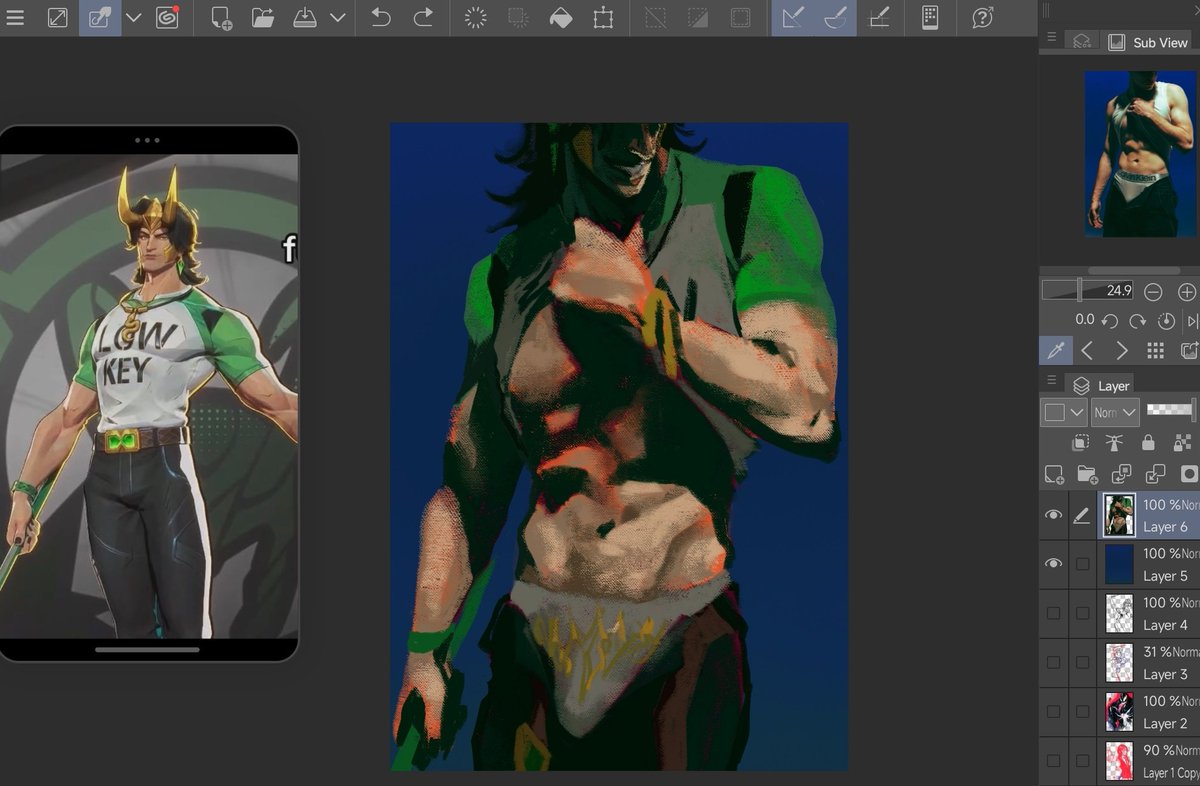Redo the last undone action
This screenshot has width=1200, height=786.
pyautogui.click(x=423, y=17)
